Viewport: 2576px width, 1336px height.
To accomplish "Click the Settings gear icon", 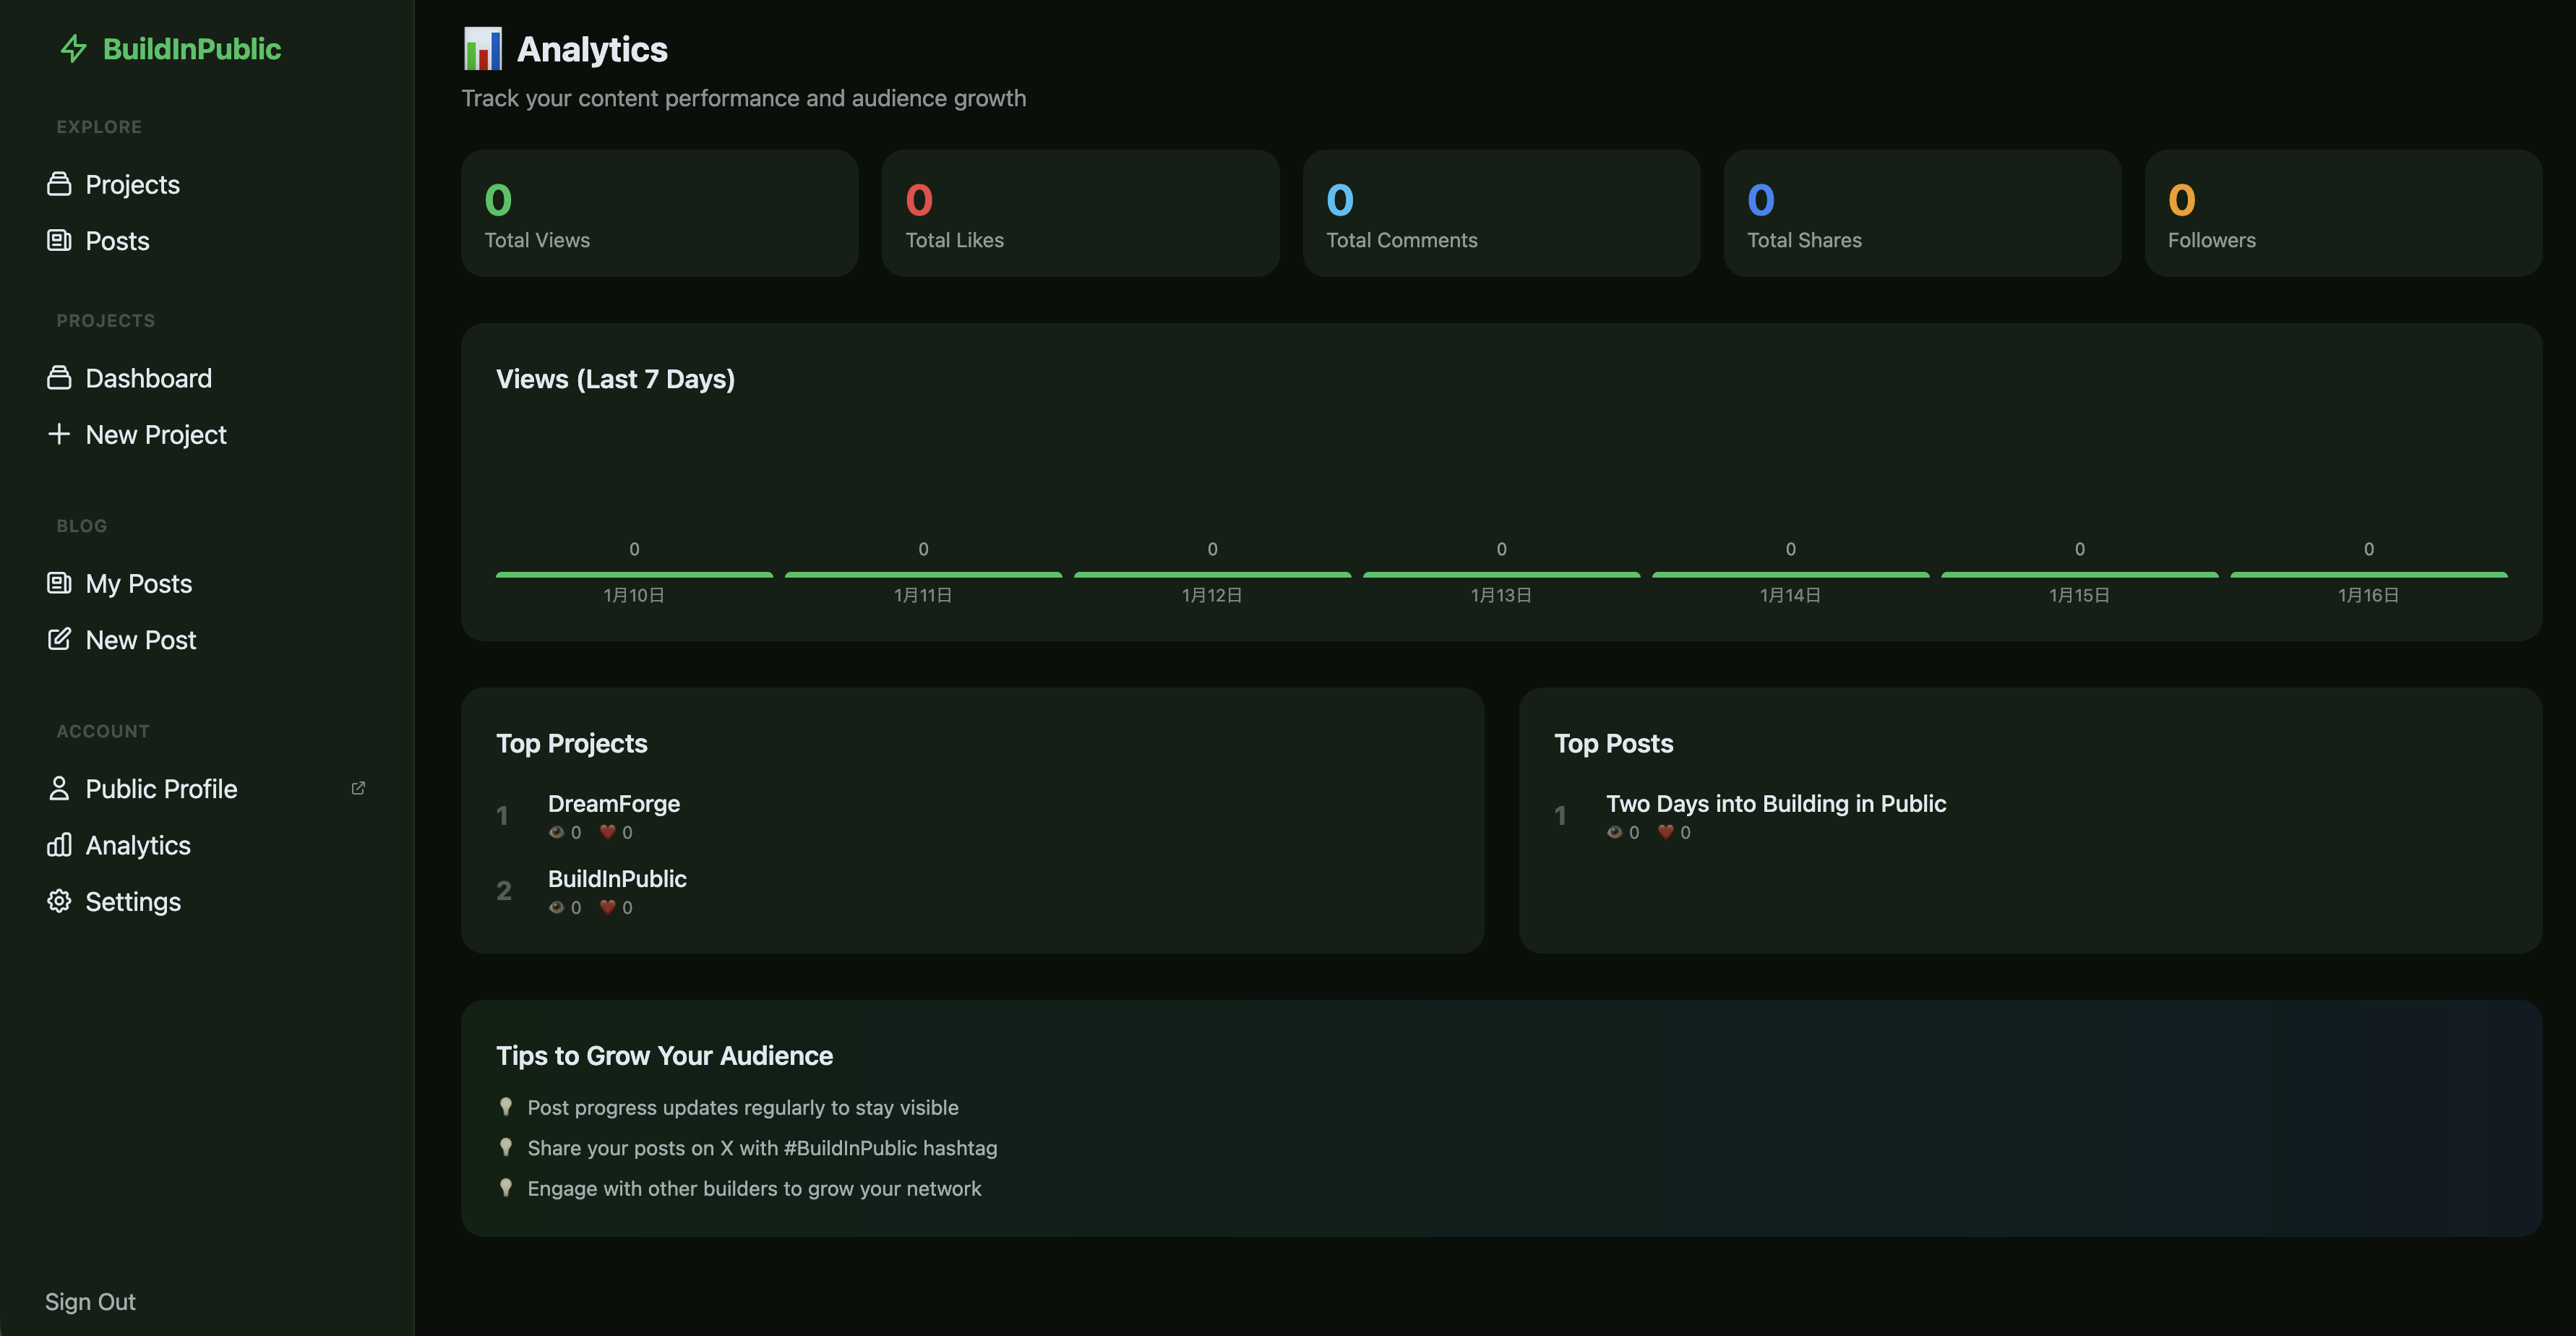I will pyautogui.click(x=59, y=901).
